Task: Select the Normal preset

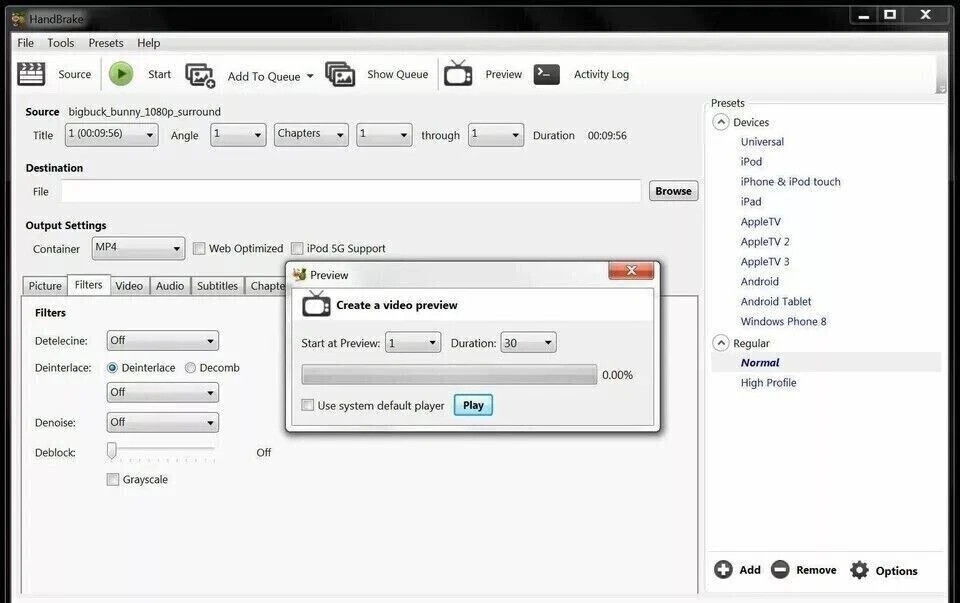Action: [760, 362]
